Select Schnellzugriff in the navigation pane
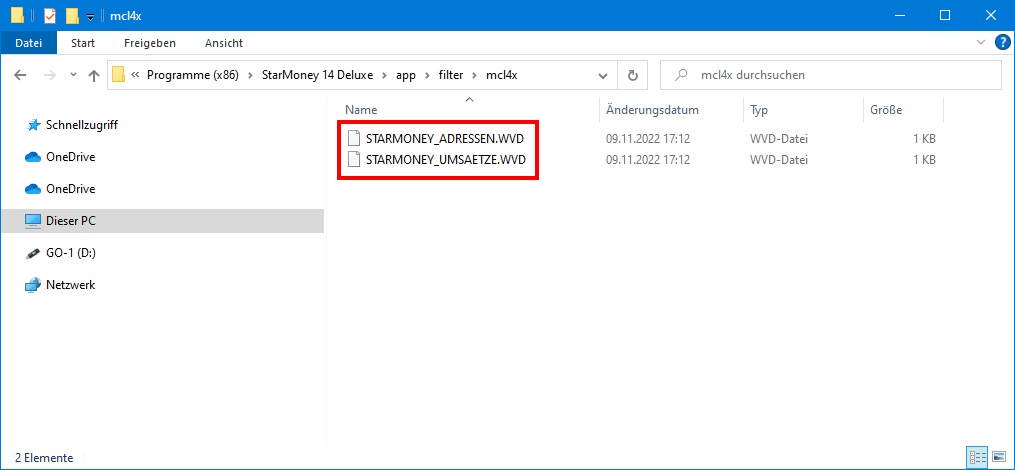The height and width of the screenshot is (470, 1015). coord(82,125)
